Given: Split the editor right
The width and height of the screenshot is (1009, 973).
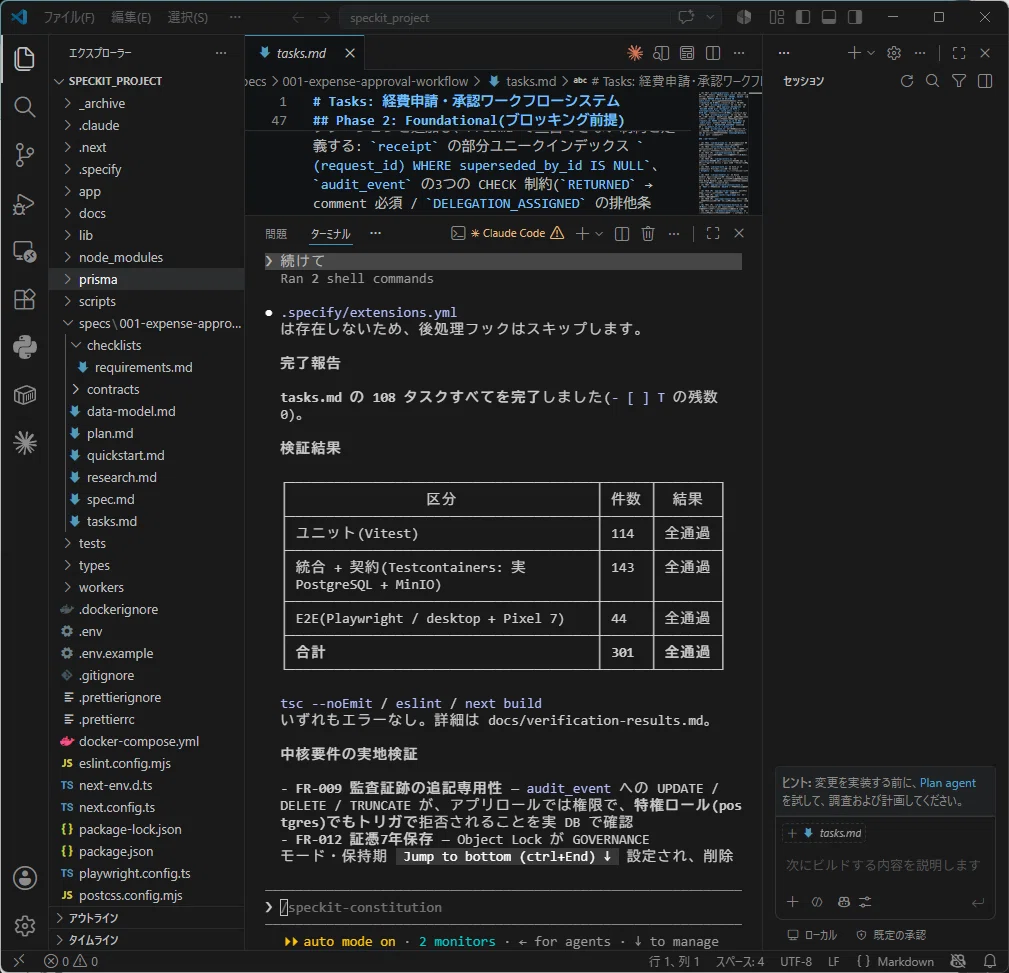Looking at the screenshot, I should [713, 53].
